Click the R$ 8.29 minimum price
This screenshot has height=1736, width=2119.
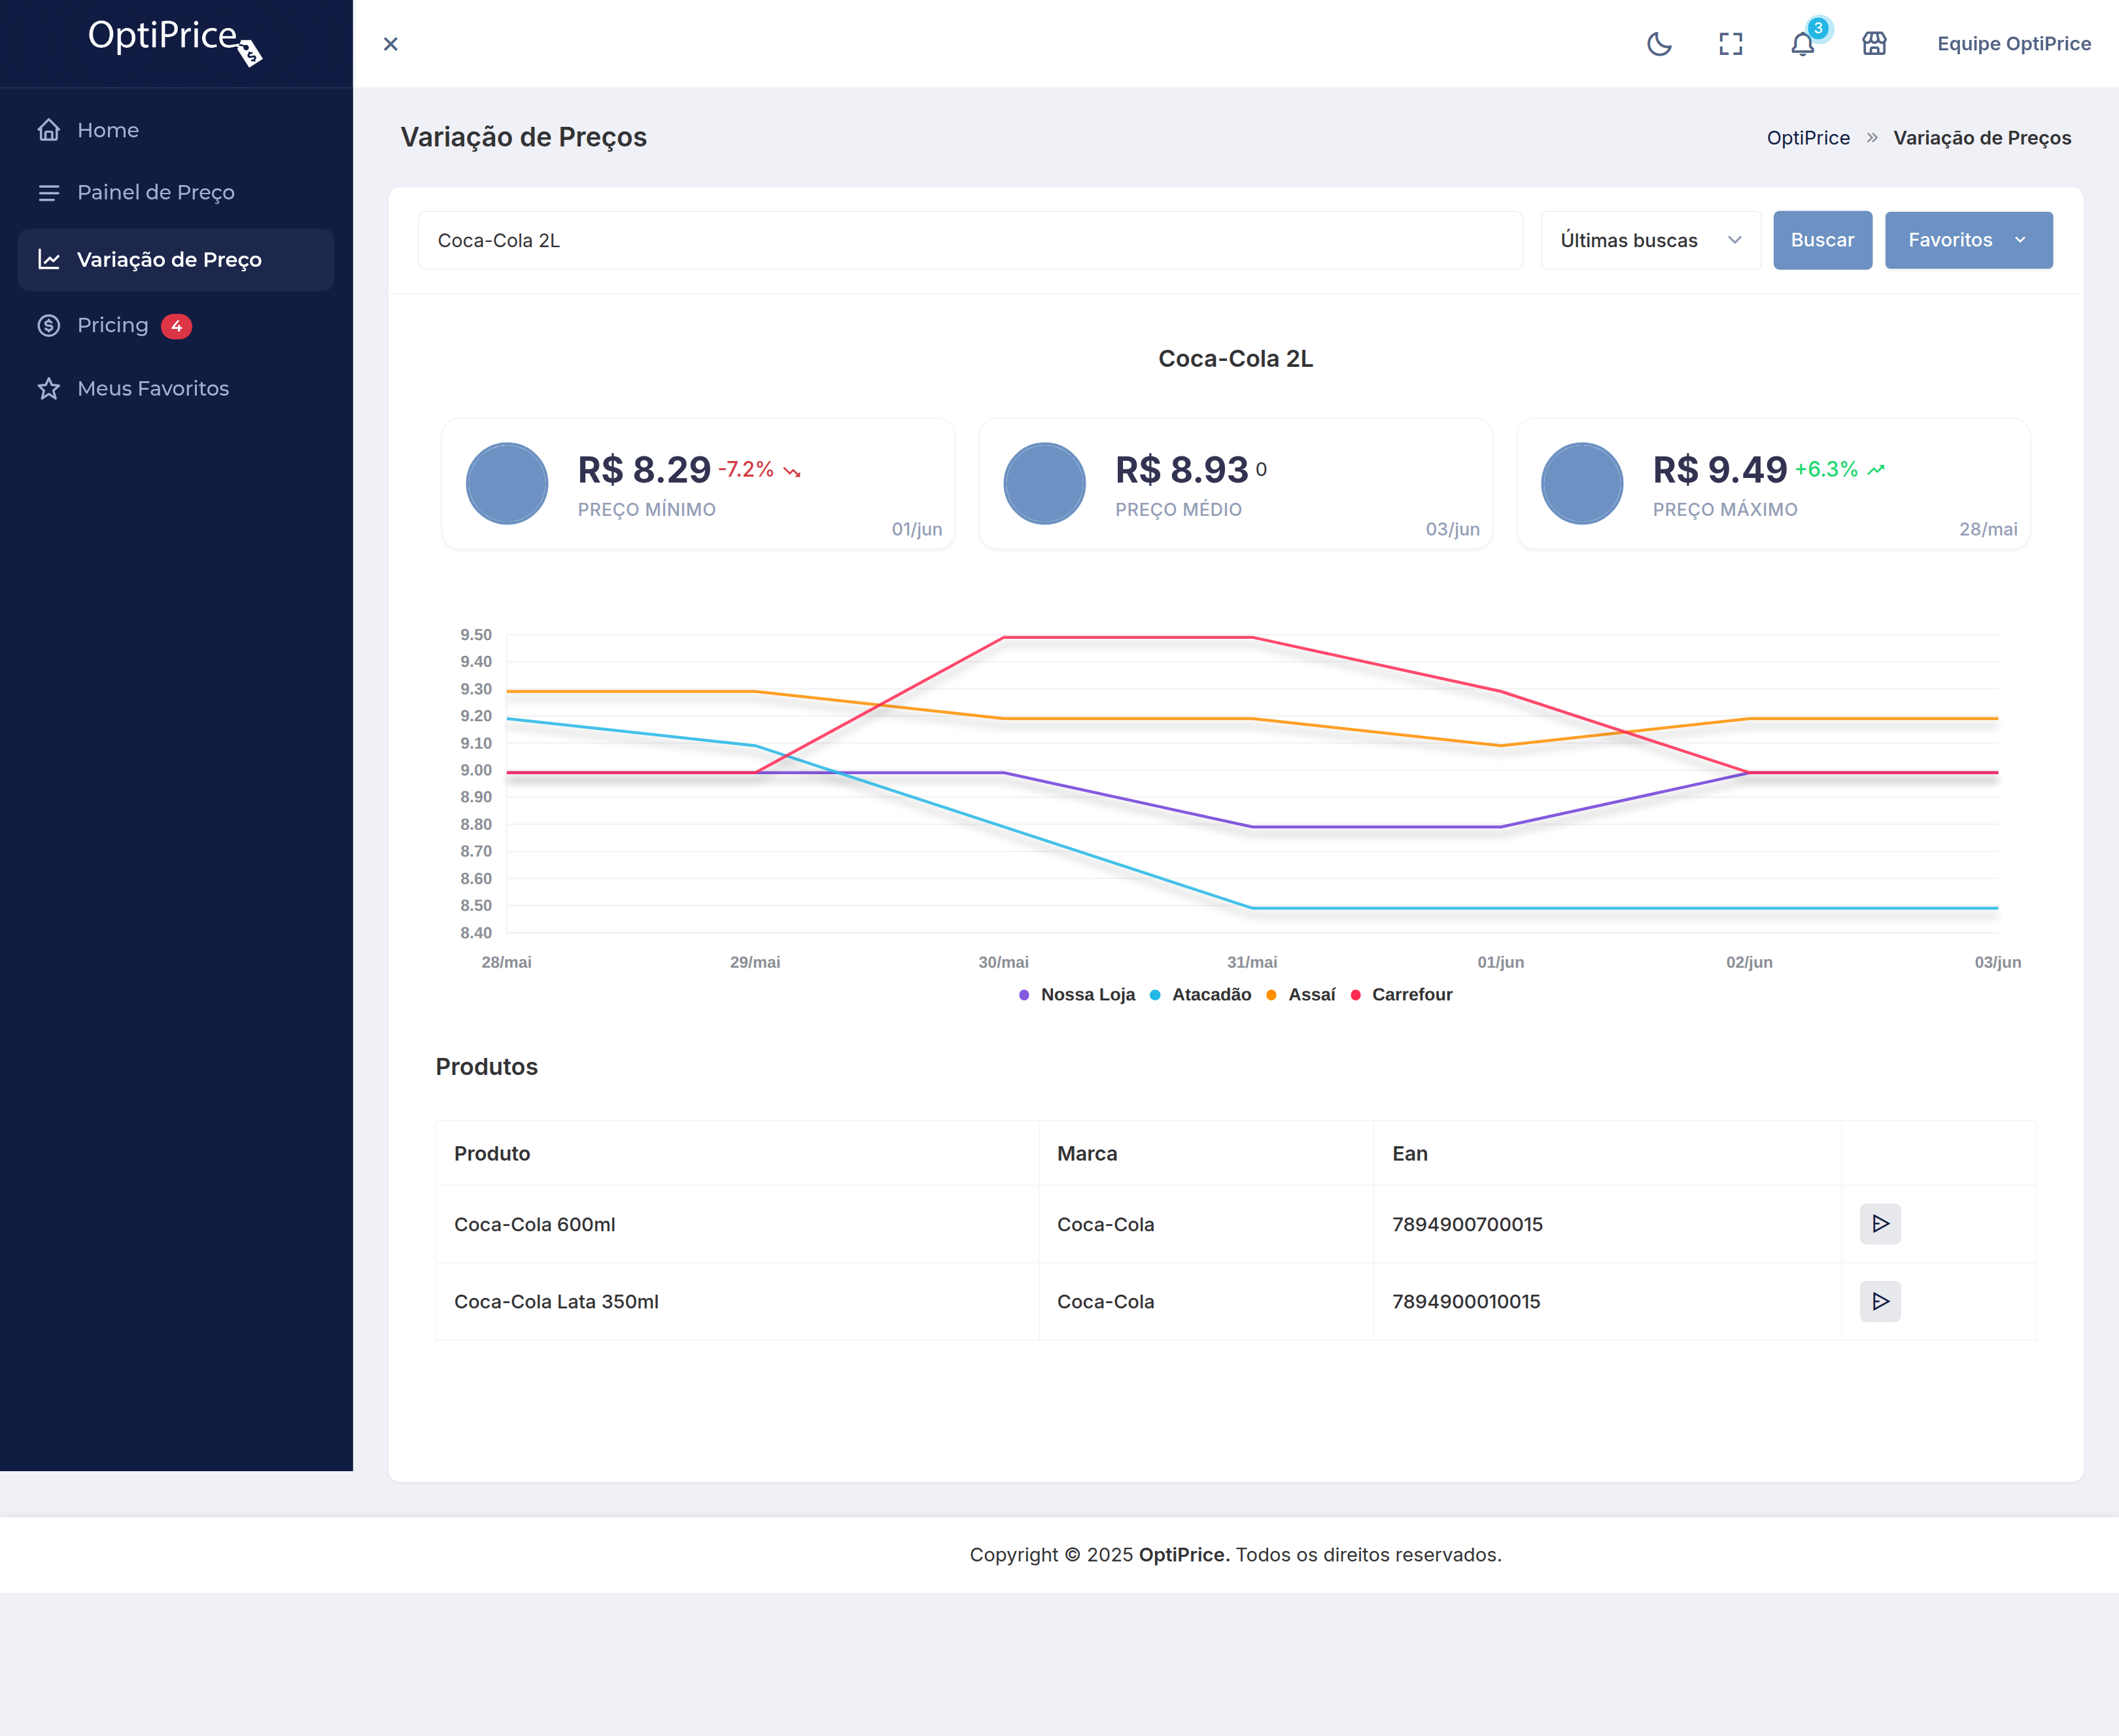[x=644, y=469]
